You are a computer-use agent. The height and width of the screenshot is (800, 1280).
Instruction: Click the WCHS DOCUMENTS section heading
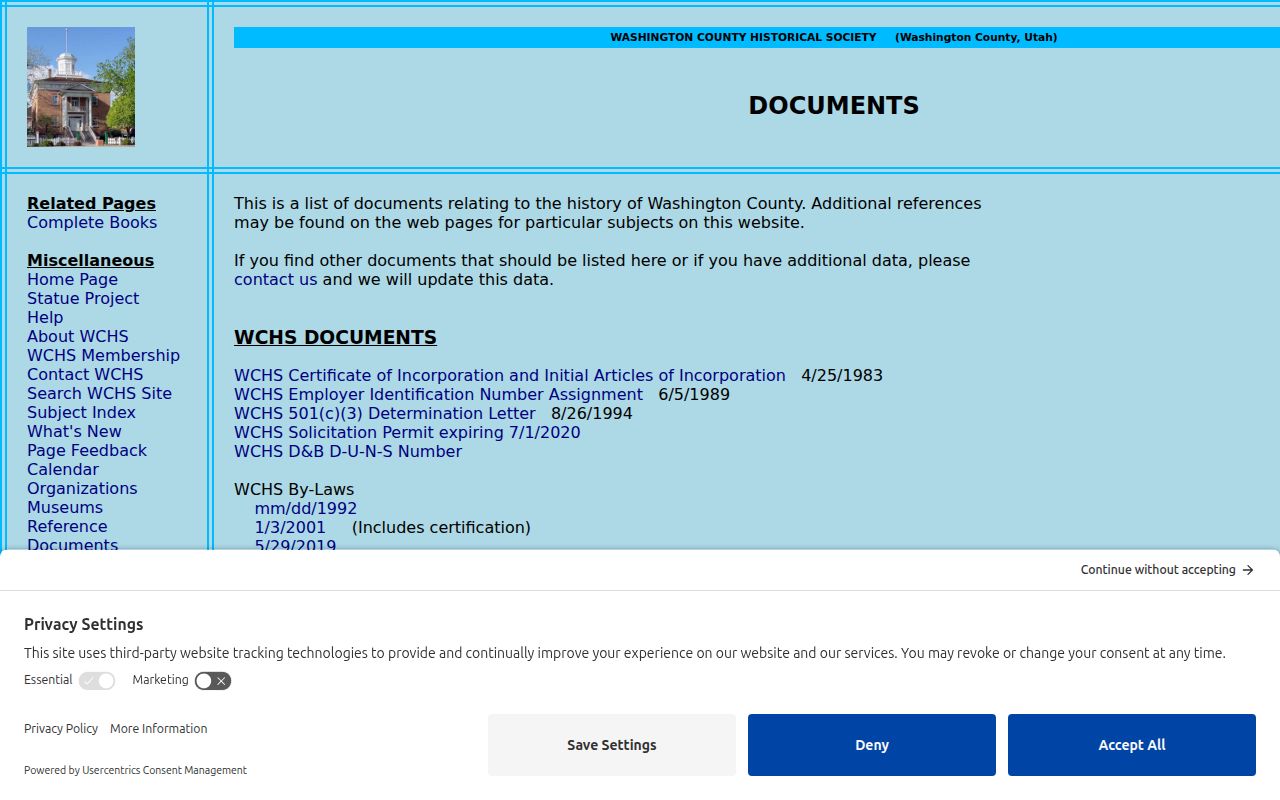pos(335,338)
